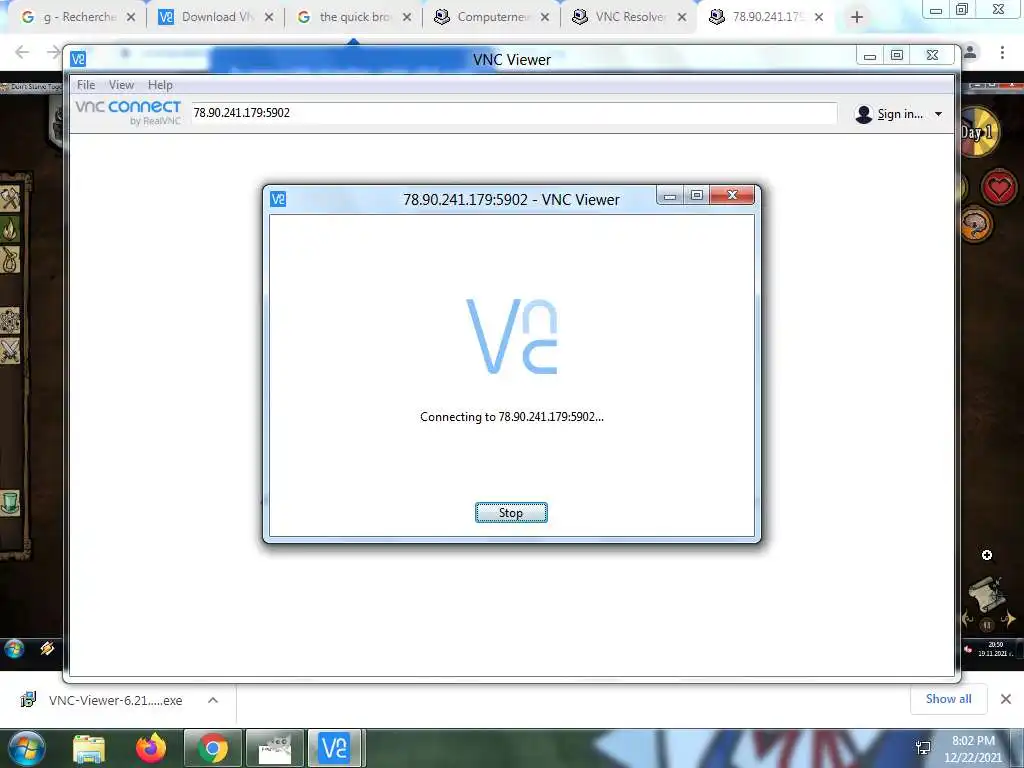Open the View menu in VNC Viewer
The image size is (1024, 768).
click(x=121, y=85)
